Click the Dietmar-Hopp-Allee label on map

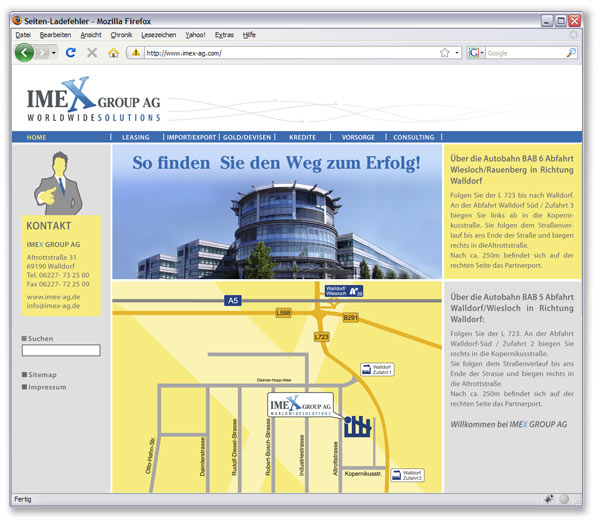click(x=274, y=380)
